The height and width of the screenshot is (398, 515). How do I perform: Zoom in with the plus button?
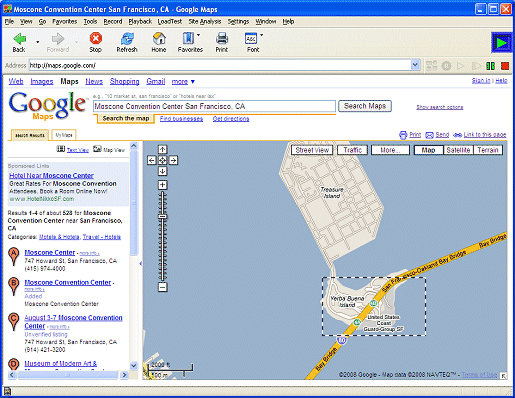click(x=162, y=185)
